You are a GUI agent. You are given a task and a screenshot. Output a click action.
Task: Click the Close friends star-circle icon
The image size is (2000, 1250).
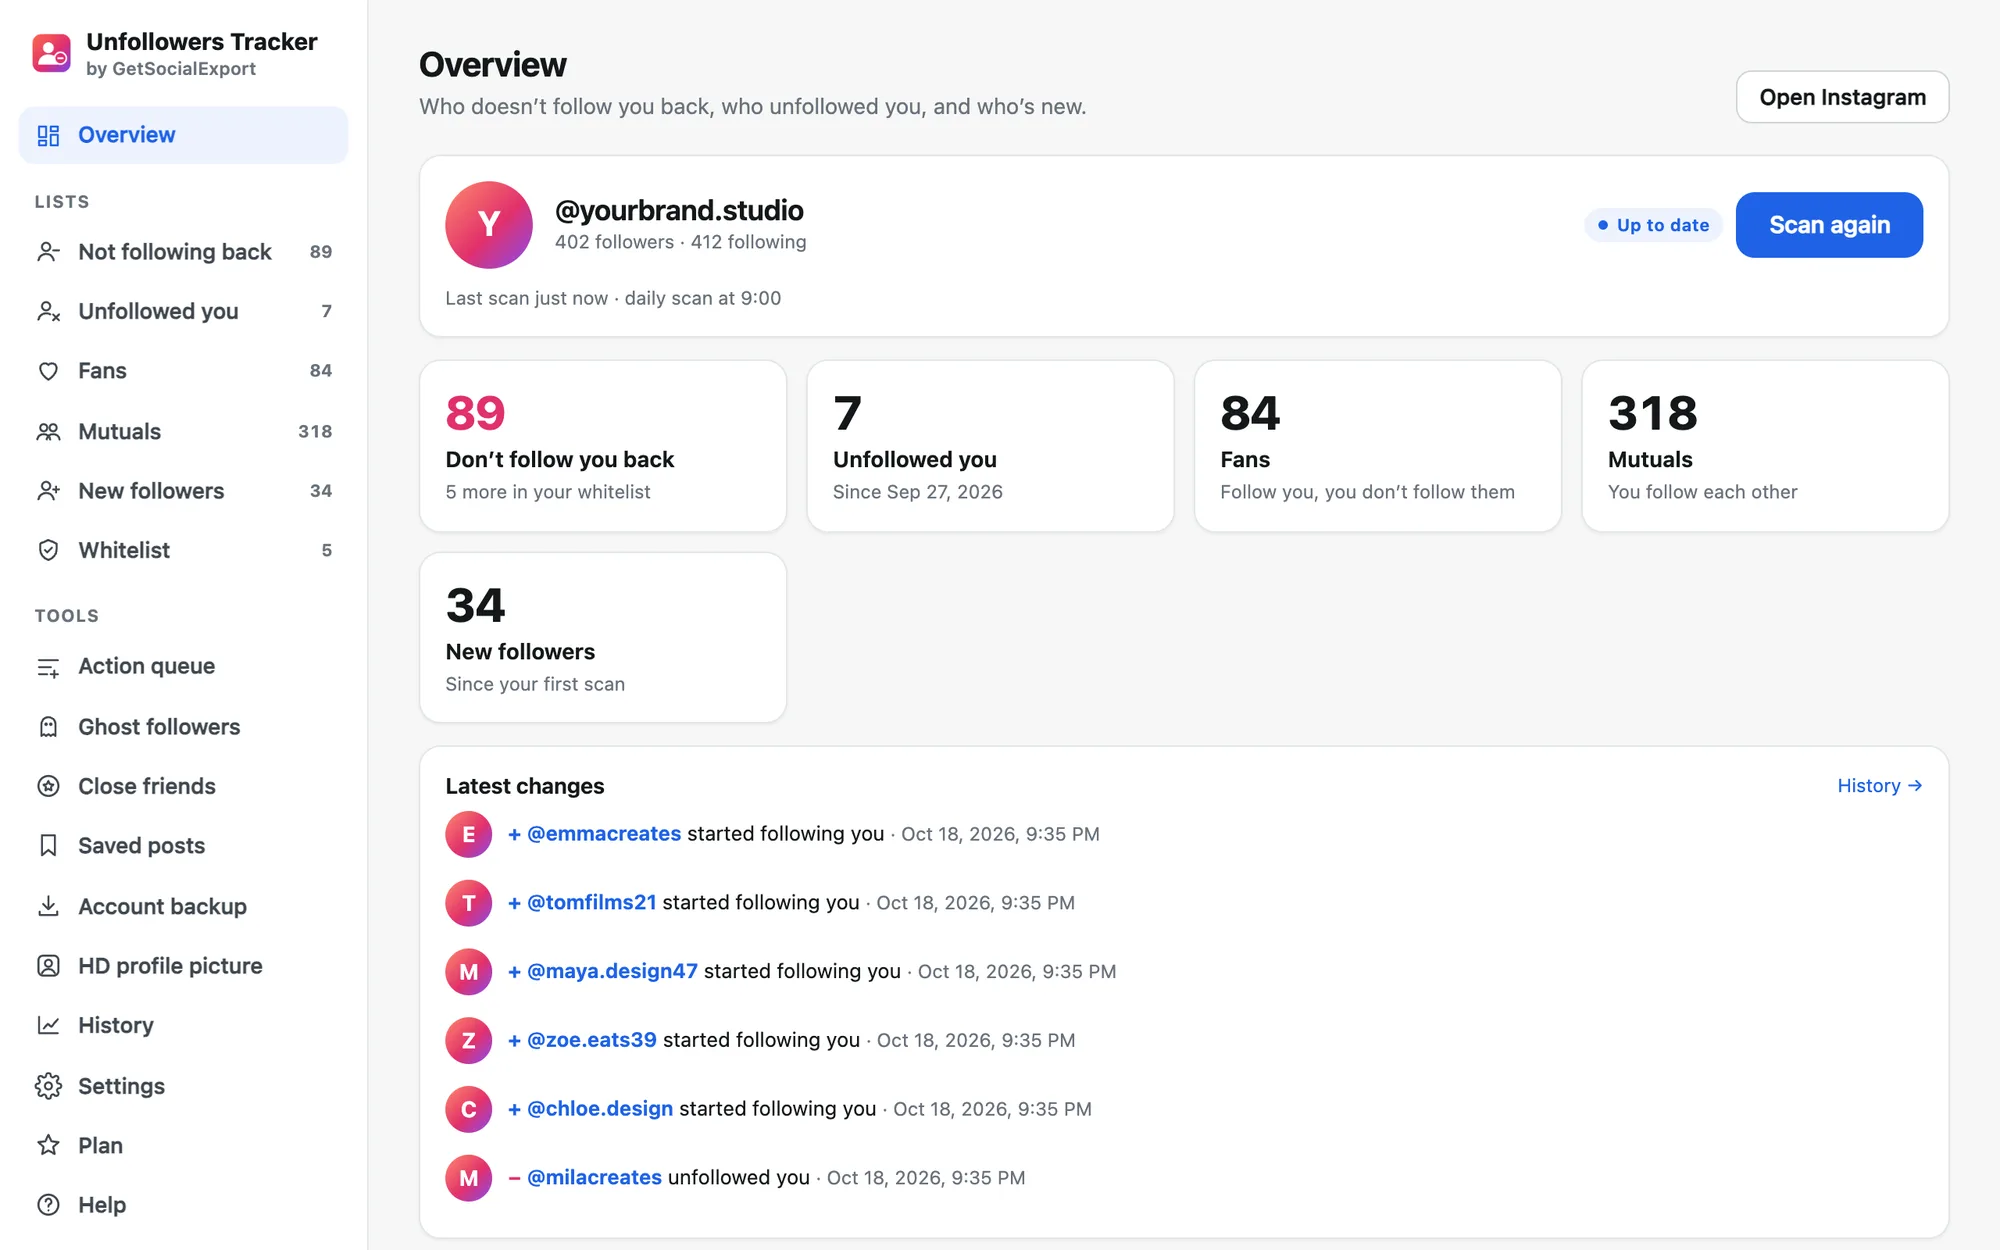48,786
